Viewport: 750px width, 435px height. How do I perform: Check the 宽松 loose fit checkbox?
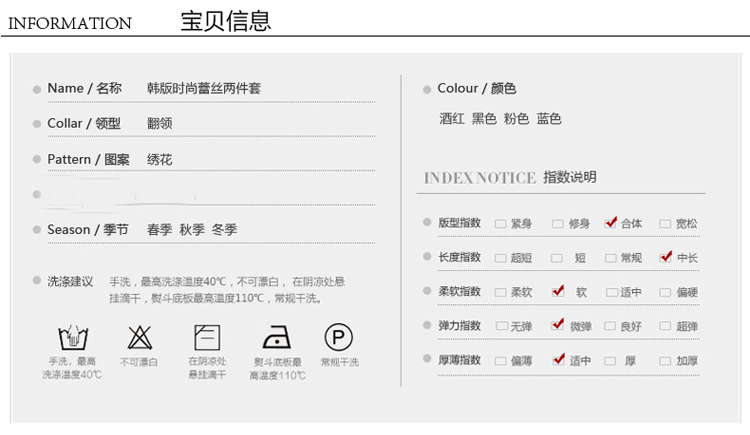(665, 224)
